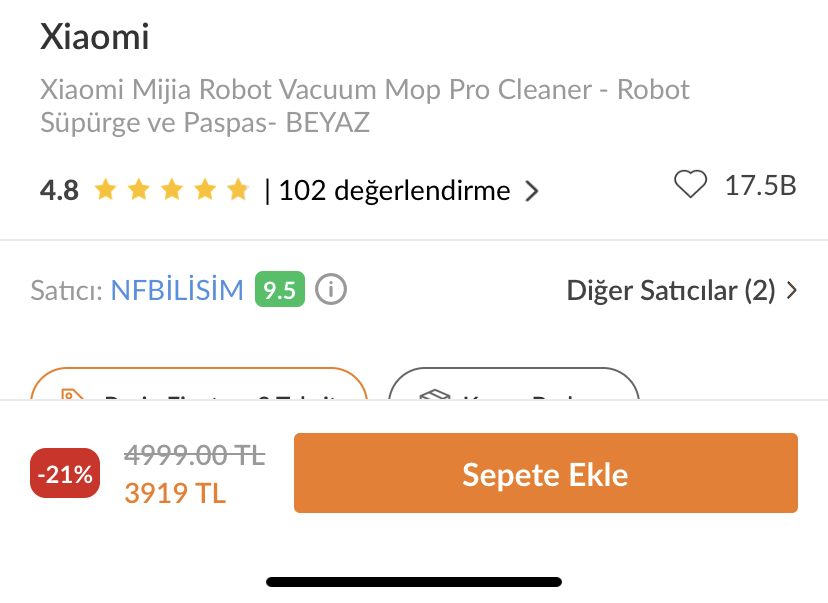Add product with Sepete Ekle button
The width and height of the screenshot is (828, 603).
545,473
